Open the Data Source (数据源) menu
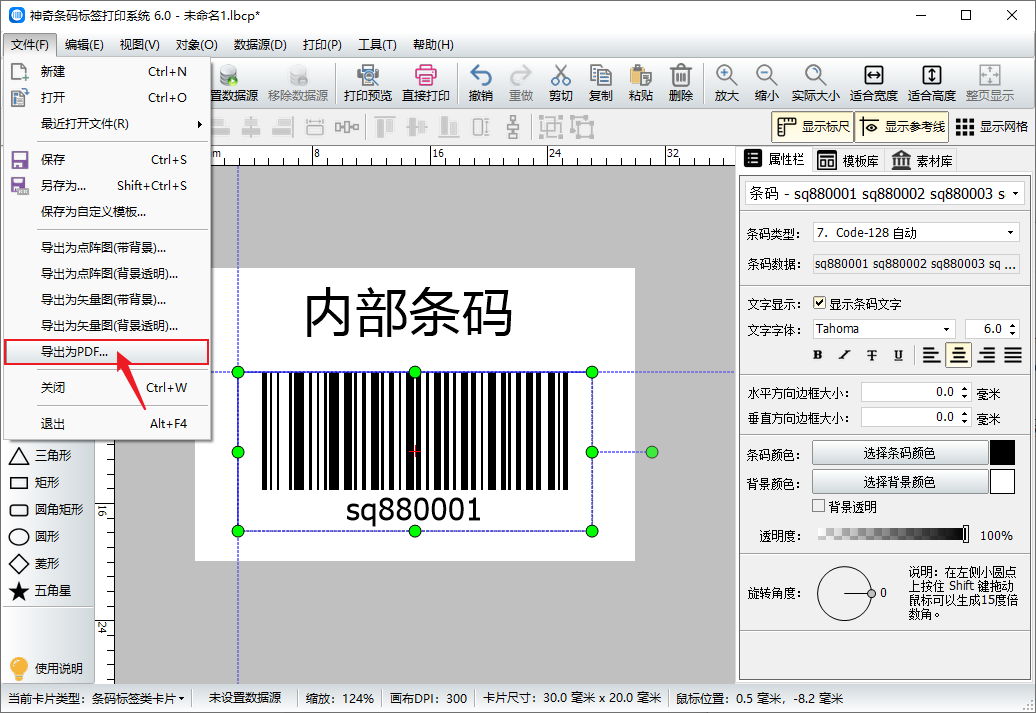The height and width of the screenshot is (713, 1036). point(260,45)
